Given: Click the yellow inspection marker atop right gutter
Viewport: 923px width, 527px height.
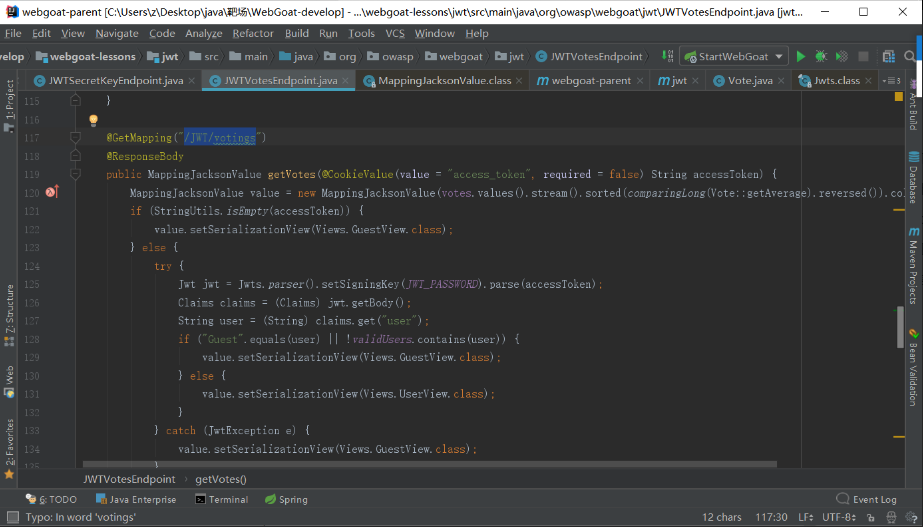Looking at the screenshot, I should (x=899, y=97).
